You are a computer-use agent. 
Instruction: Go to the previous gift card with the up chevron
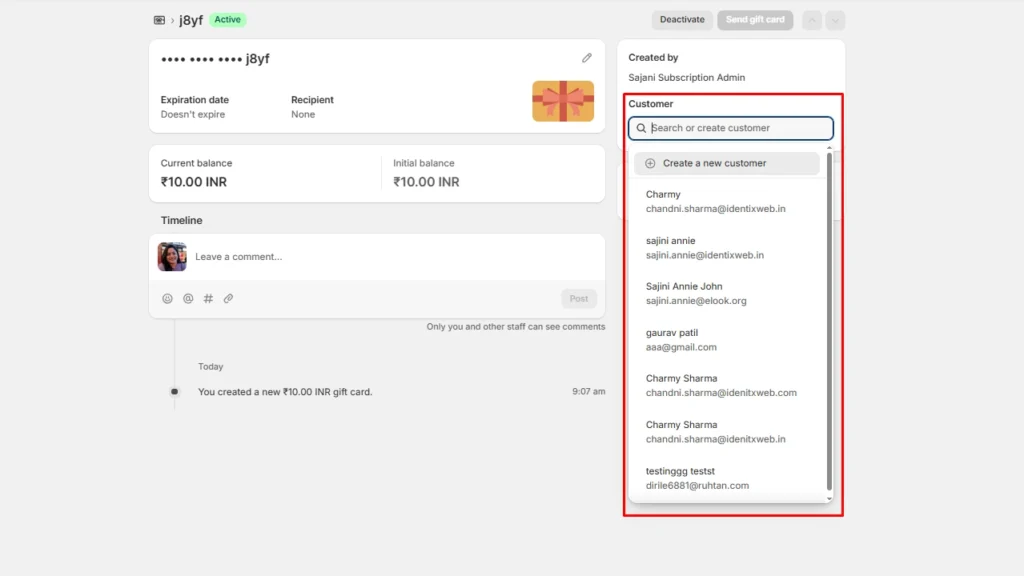click(x=812, y=20)
